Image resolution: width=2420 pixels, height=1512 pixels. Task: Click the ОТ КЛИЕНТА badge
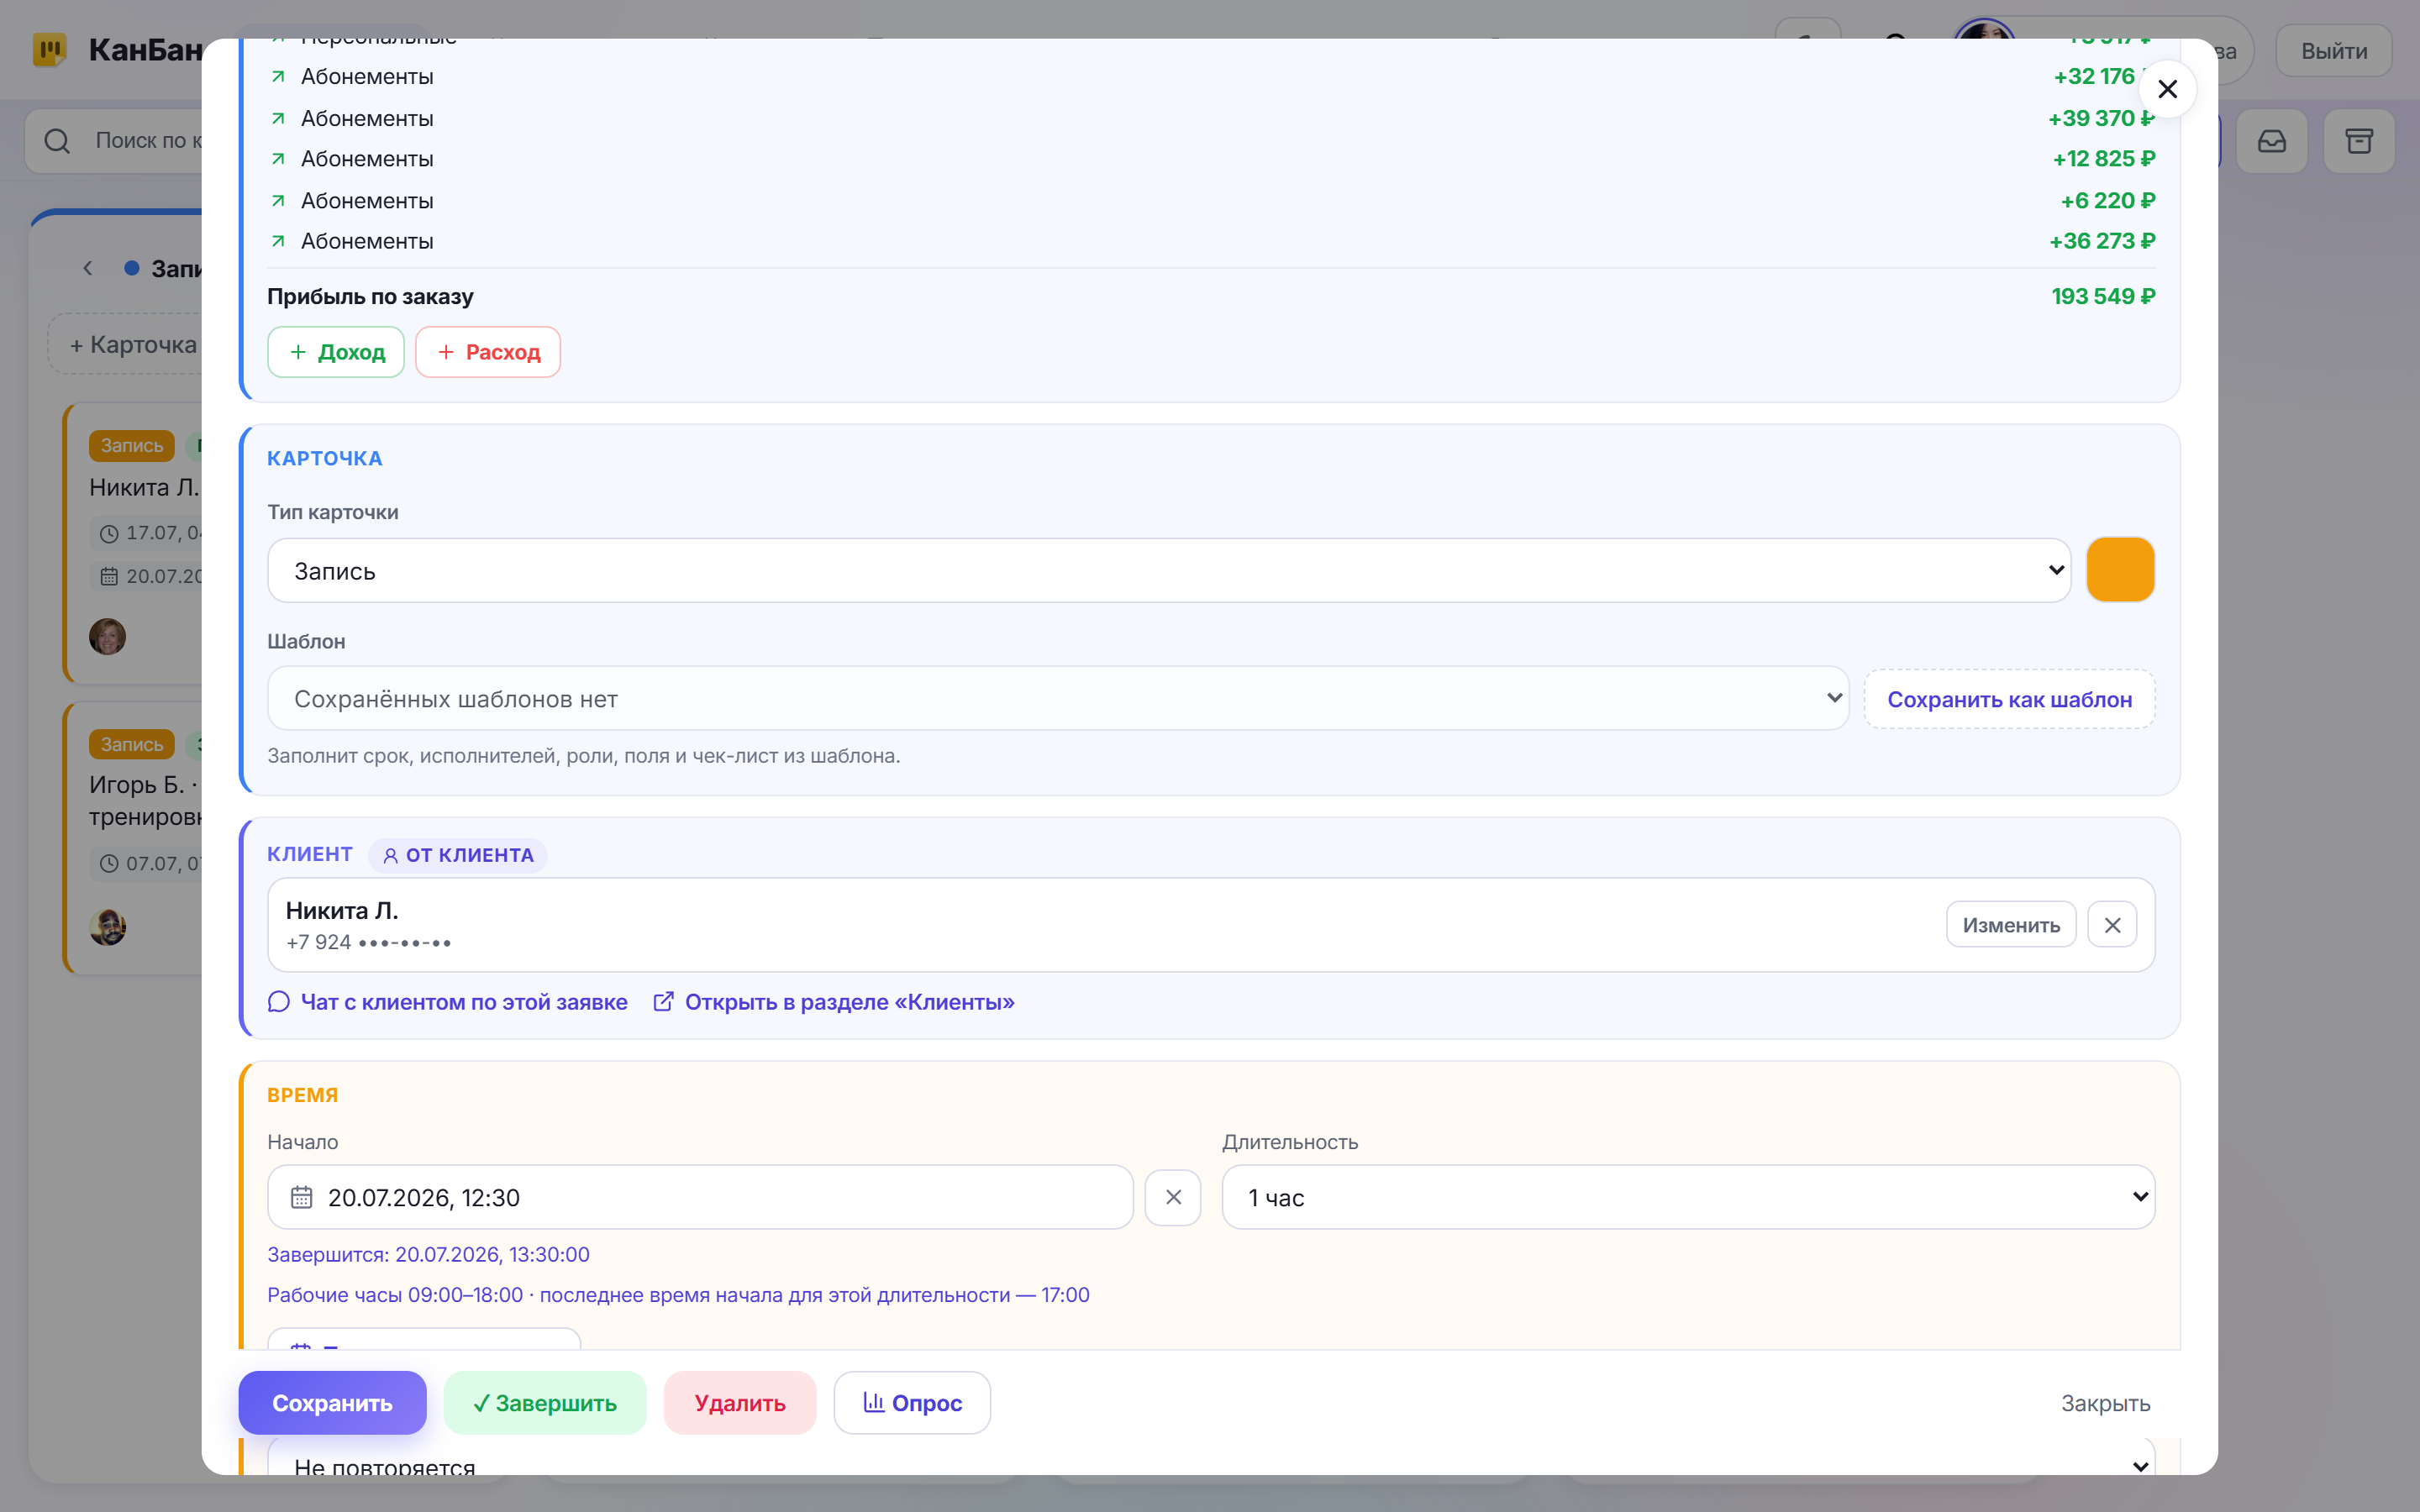(x=458, y=855)
